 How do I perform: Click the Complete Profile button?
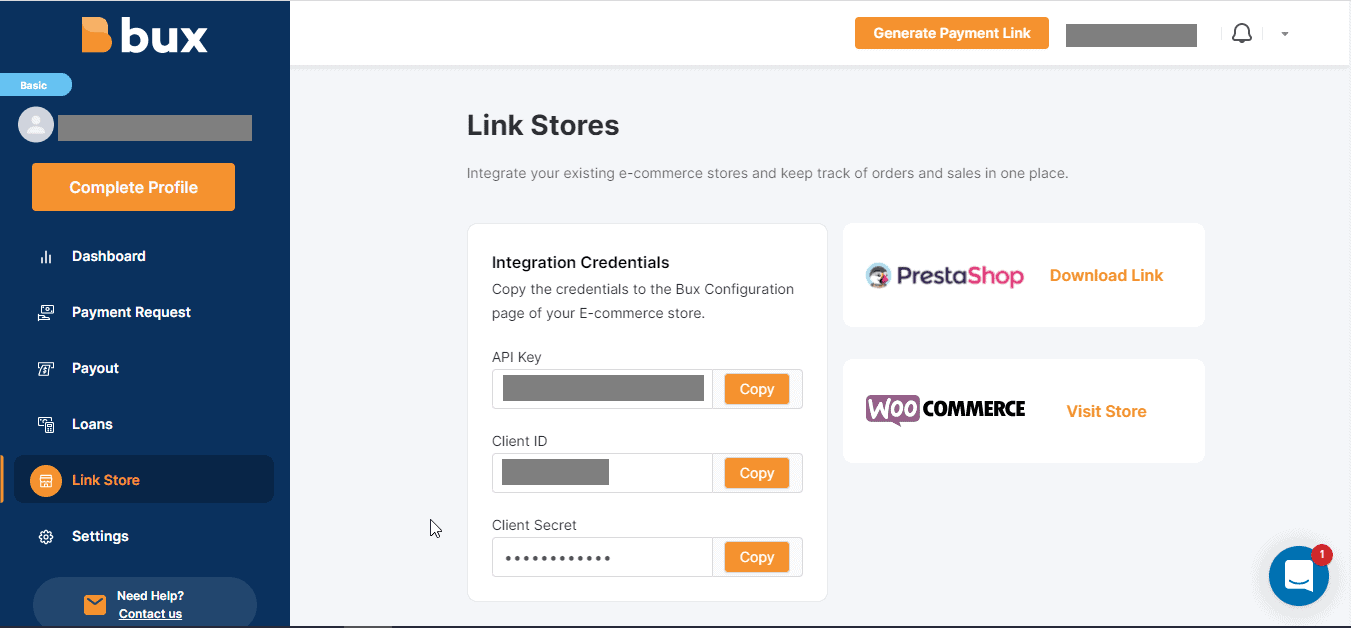(133, 187)
